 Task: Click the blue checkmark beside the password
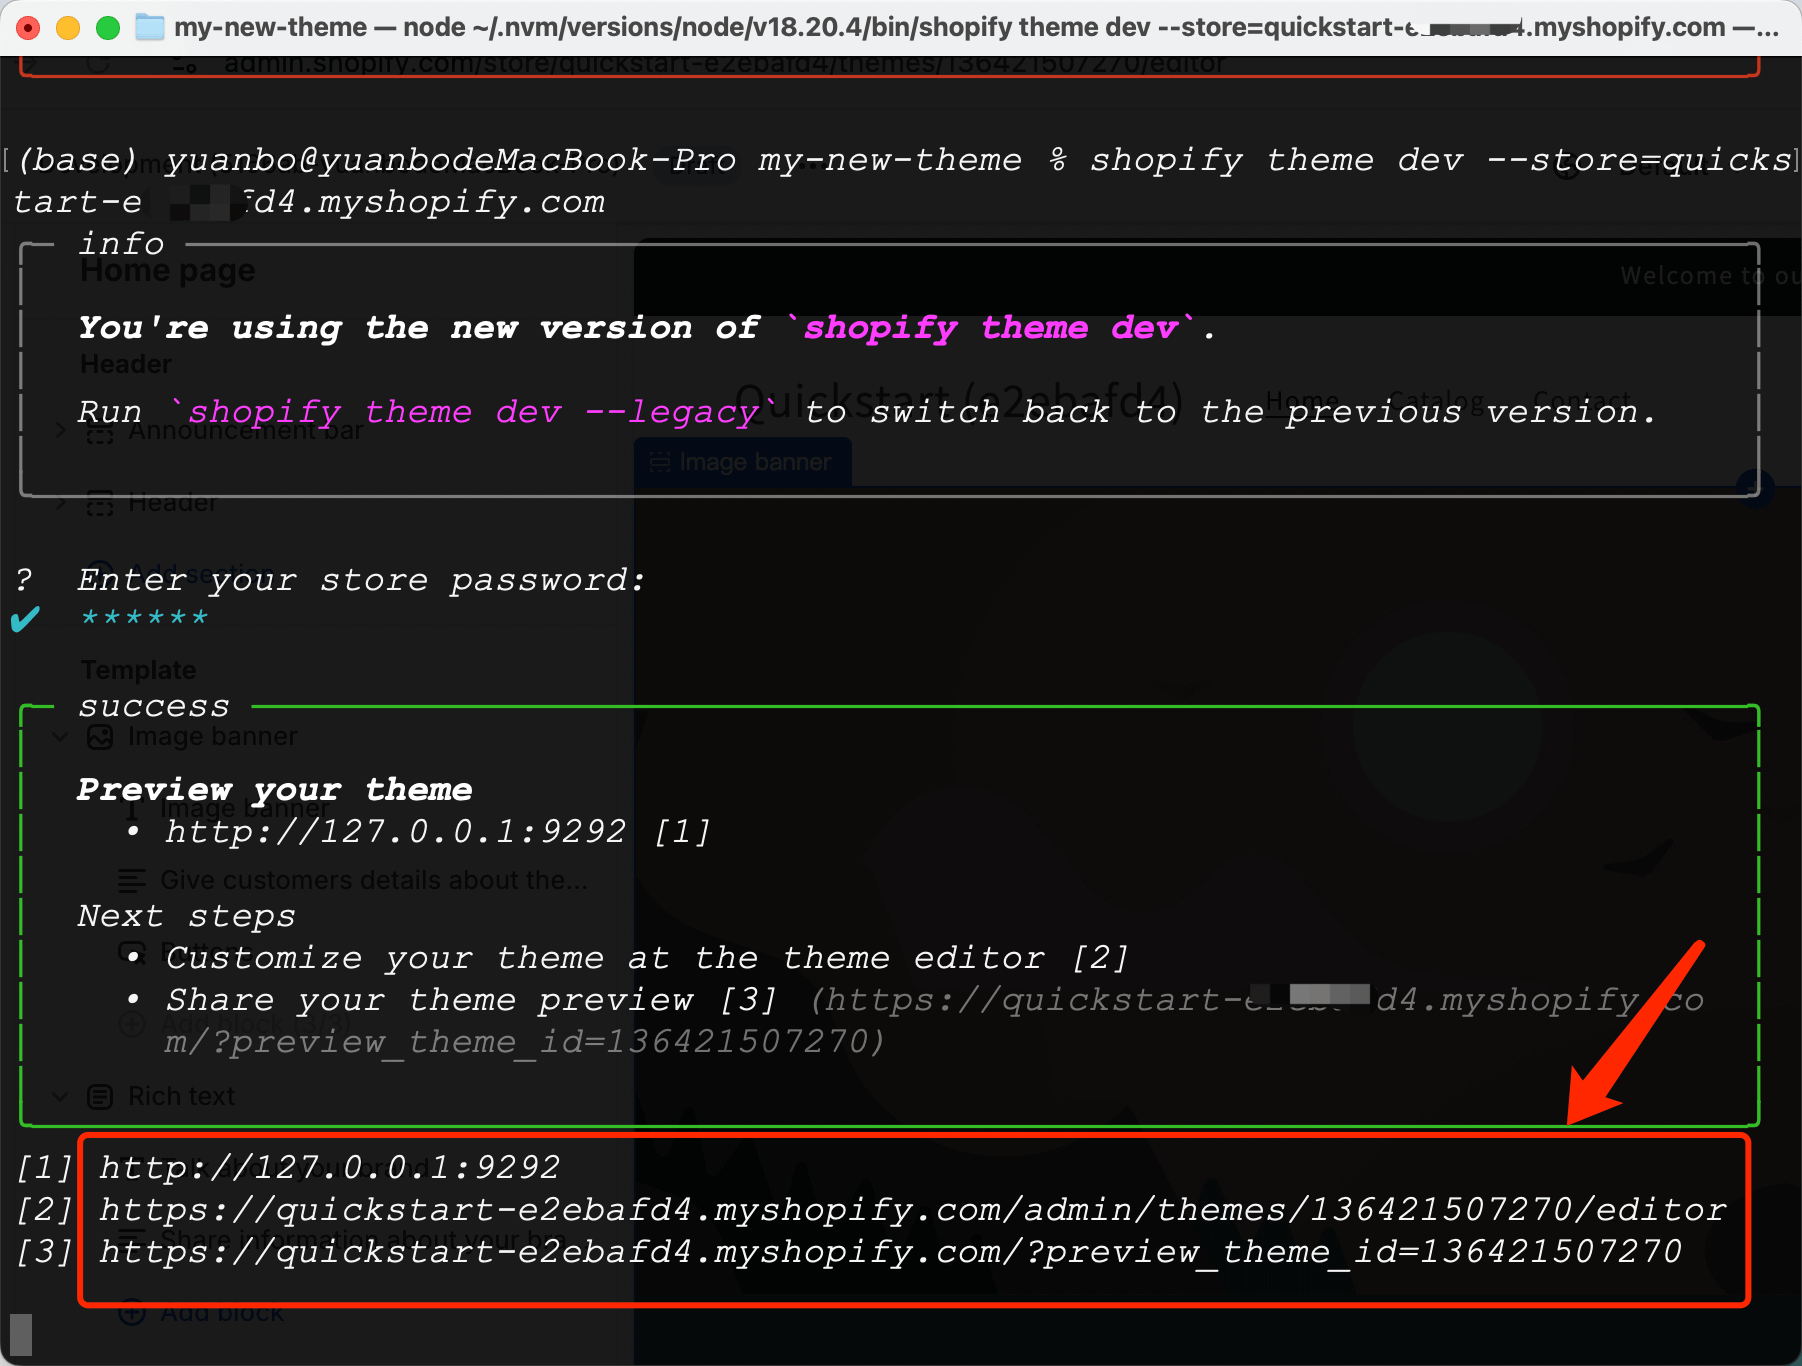[x=25, y=619]
